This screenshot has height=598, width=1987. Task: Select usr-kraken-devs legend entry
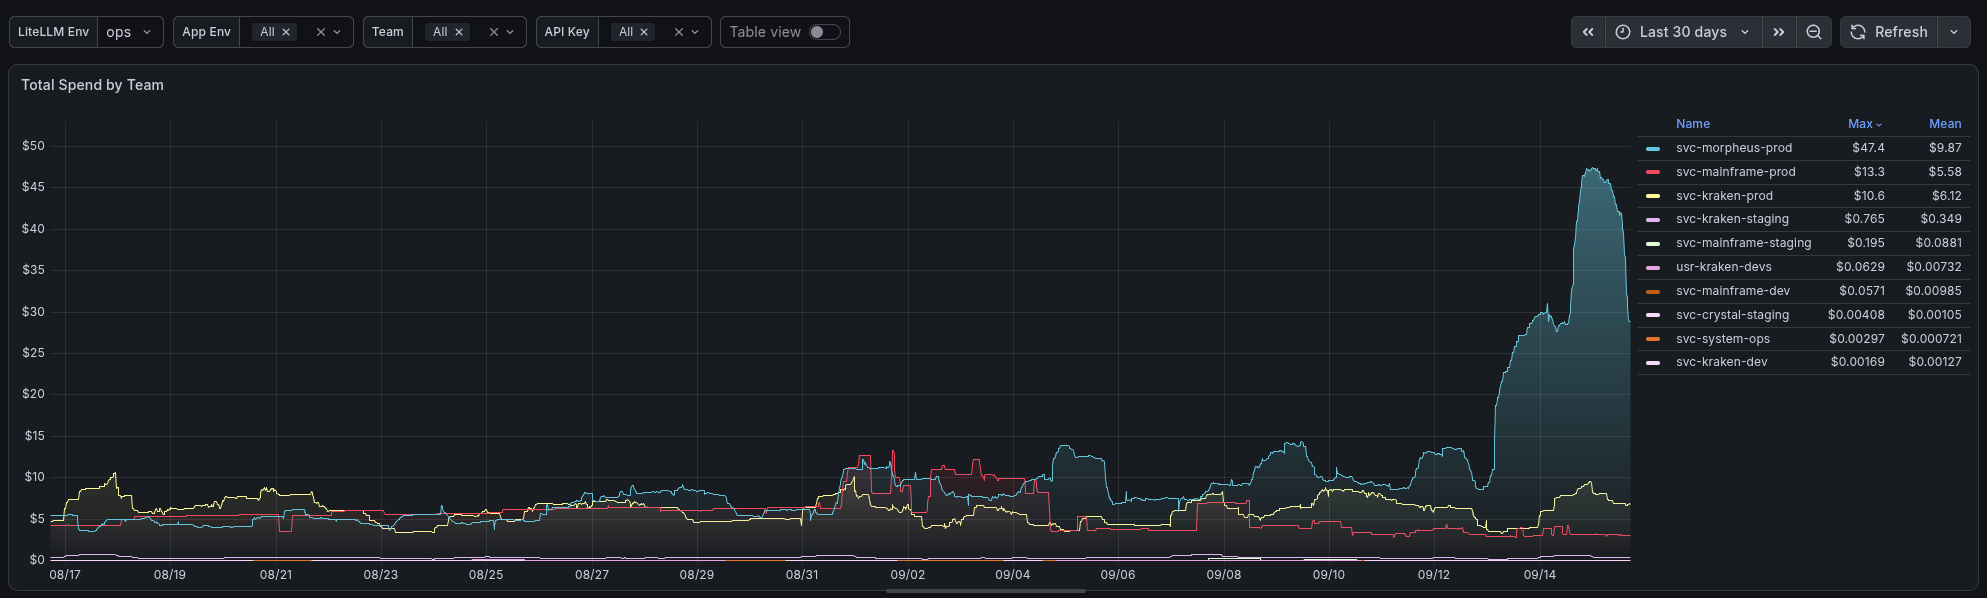pos(1723,267)
